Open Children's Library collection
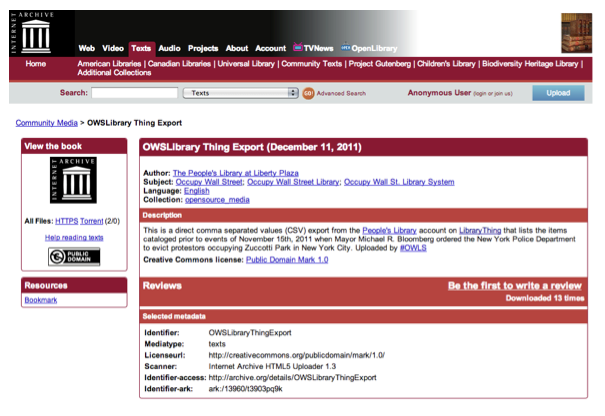 pyautogui.click(x=446, y=64)
